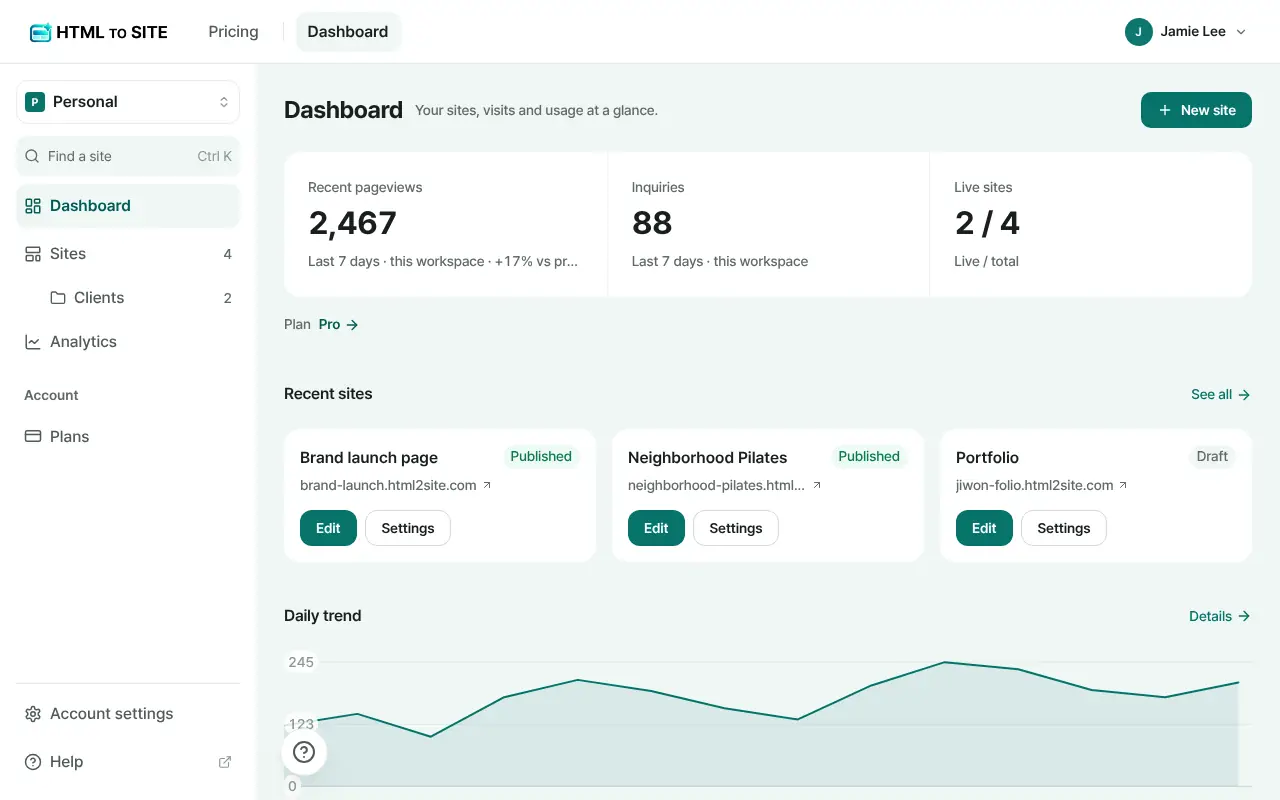1280x800 pixels.
Task: Click the Ctrl K shortcut hint
Action: [x=214, y=156]
